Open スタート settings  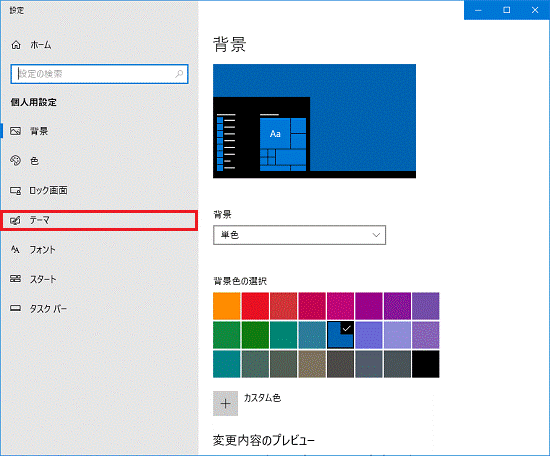coord(100,279)
